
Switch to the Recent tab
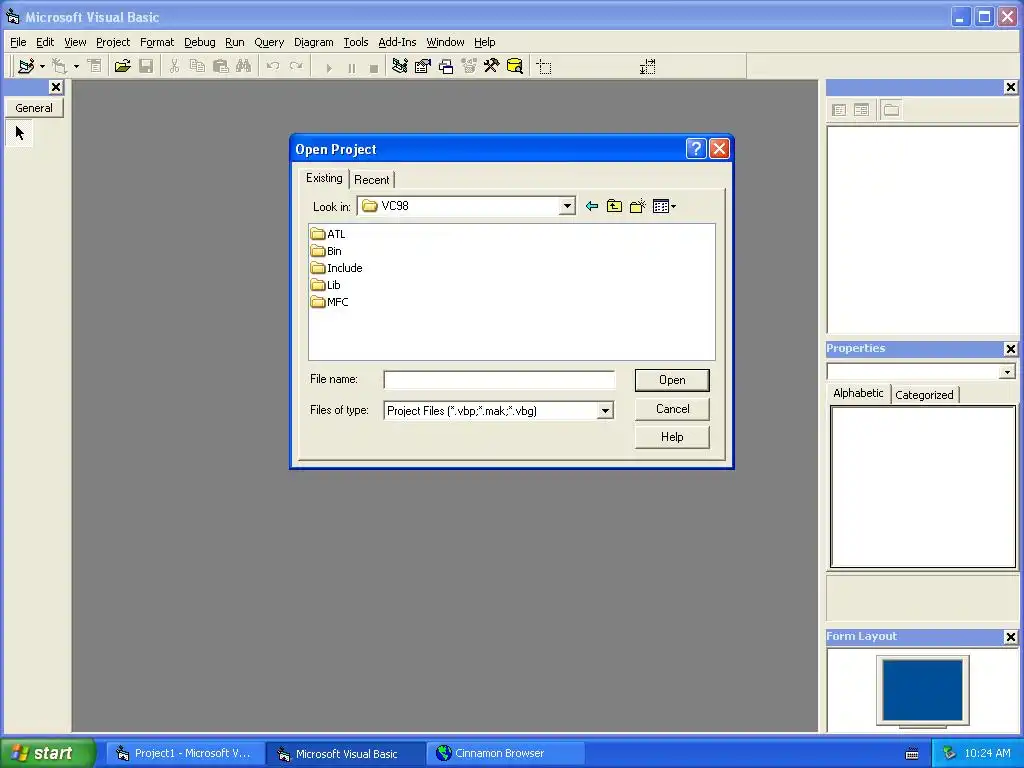click(x=372, y=180)
